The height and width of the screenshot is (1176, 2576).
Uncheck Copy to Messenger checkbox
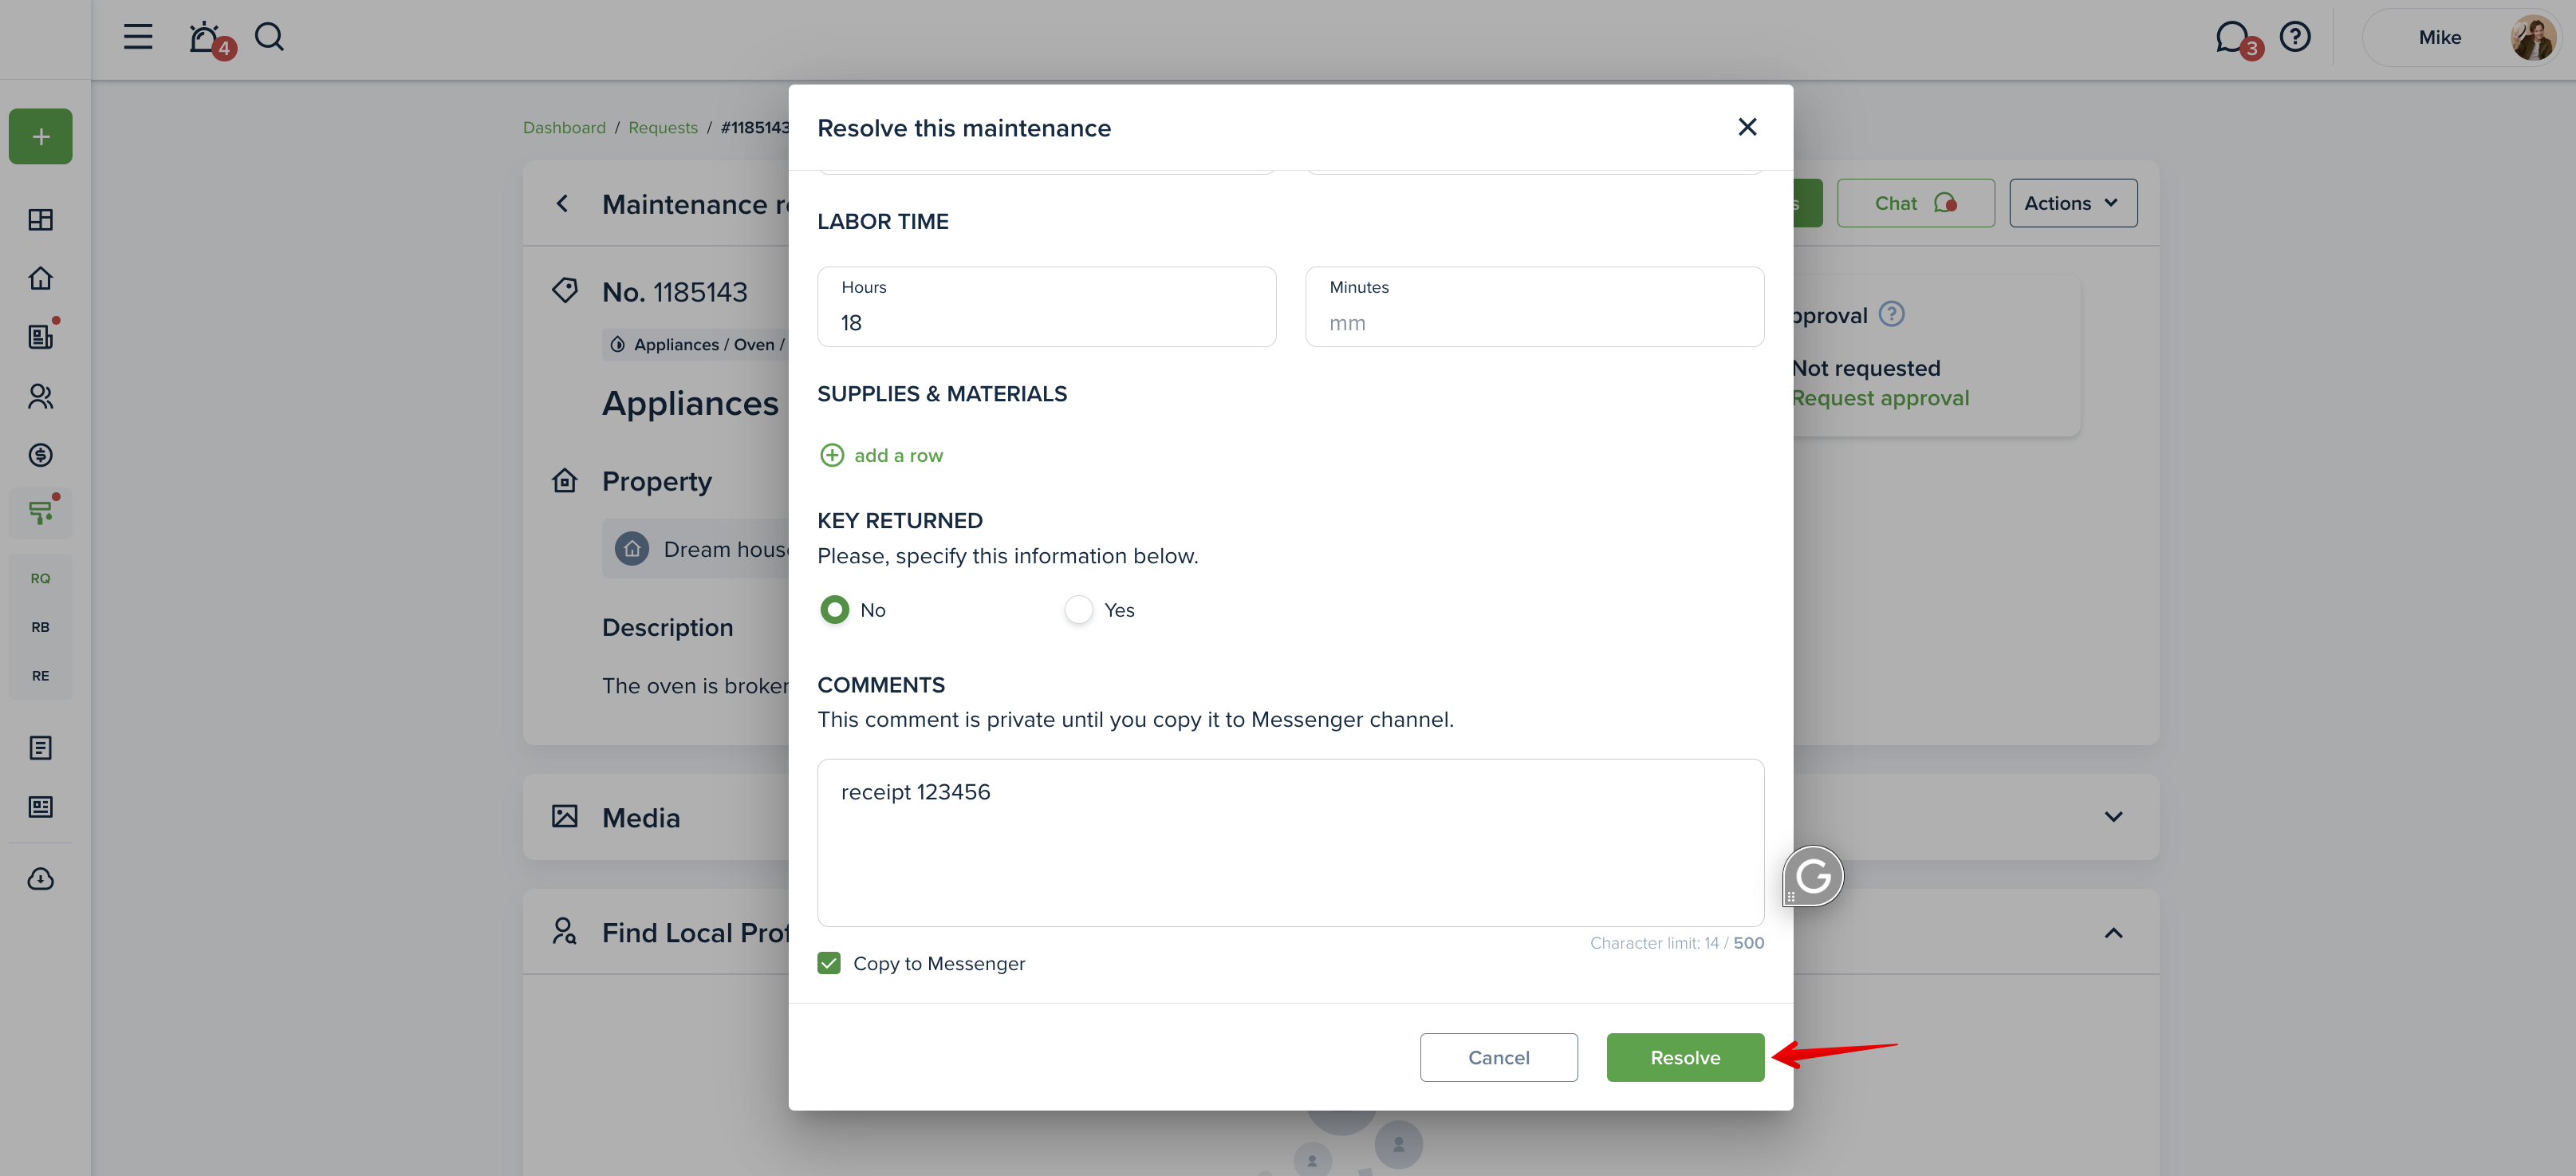[x=829, y=963]
